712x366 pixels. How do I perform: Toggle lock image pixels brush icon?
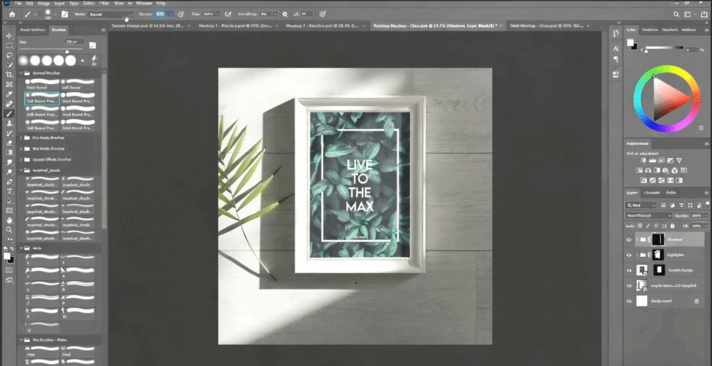tap(648, 226)
